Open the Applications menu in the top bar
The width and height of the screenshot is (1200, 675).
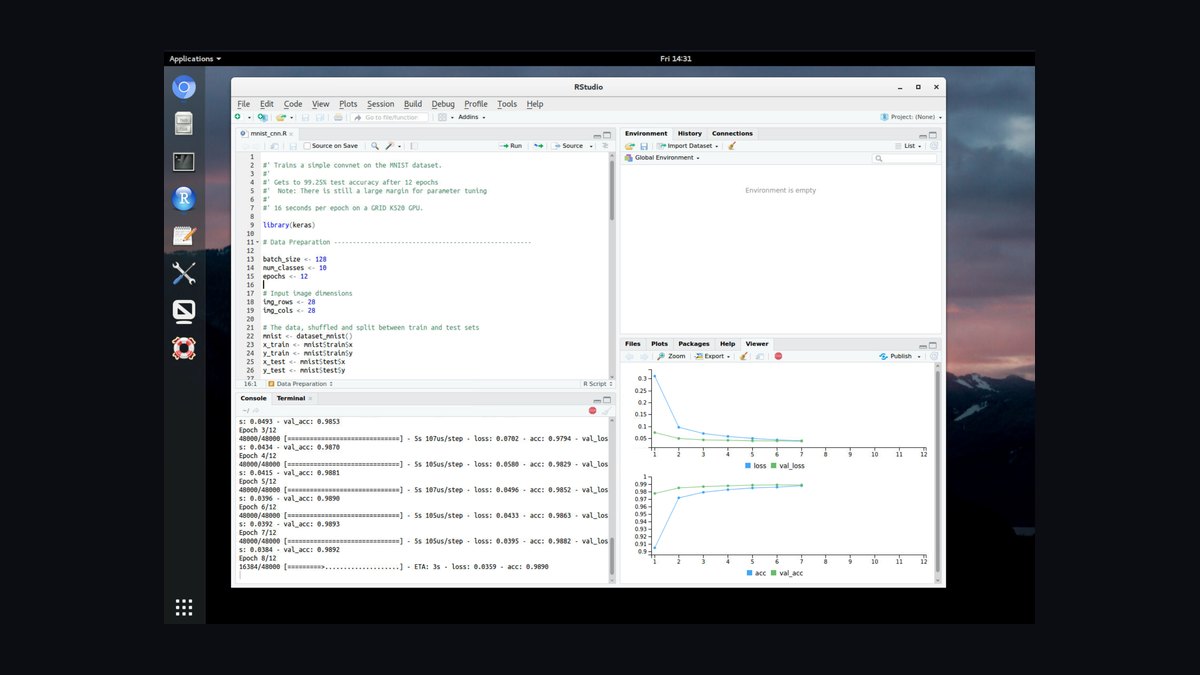tap(195, 58)
